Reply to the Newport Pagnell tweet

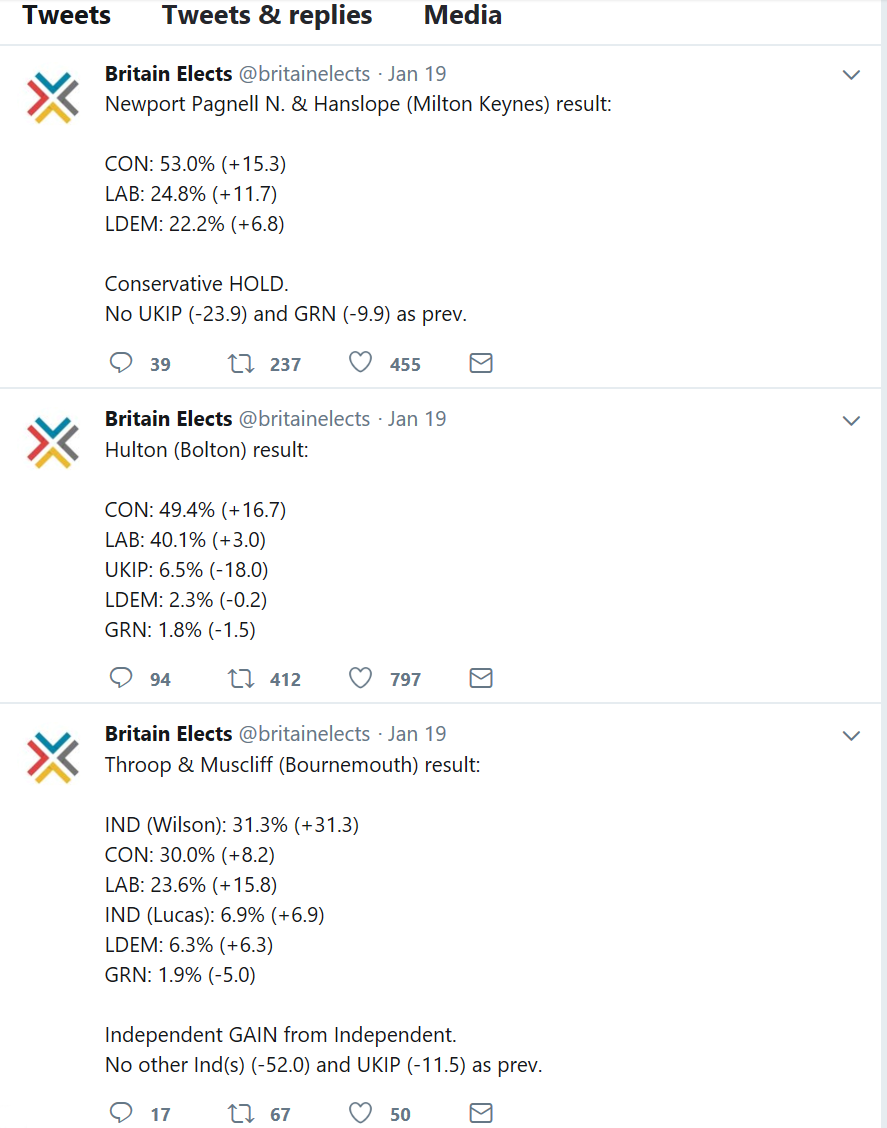pos(120,363)
